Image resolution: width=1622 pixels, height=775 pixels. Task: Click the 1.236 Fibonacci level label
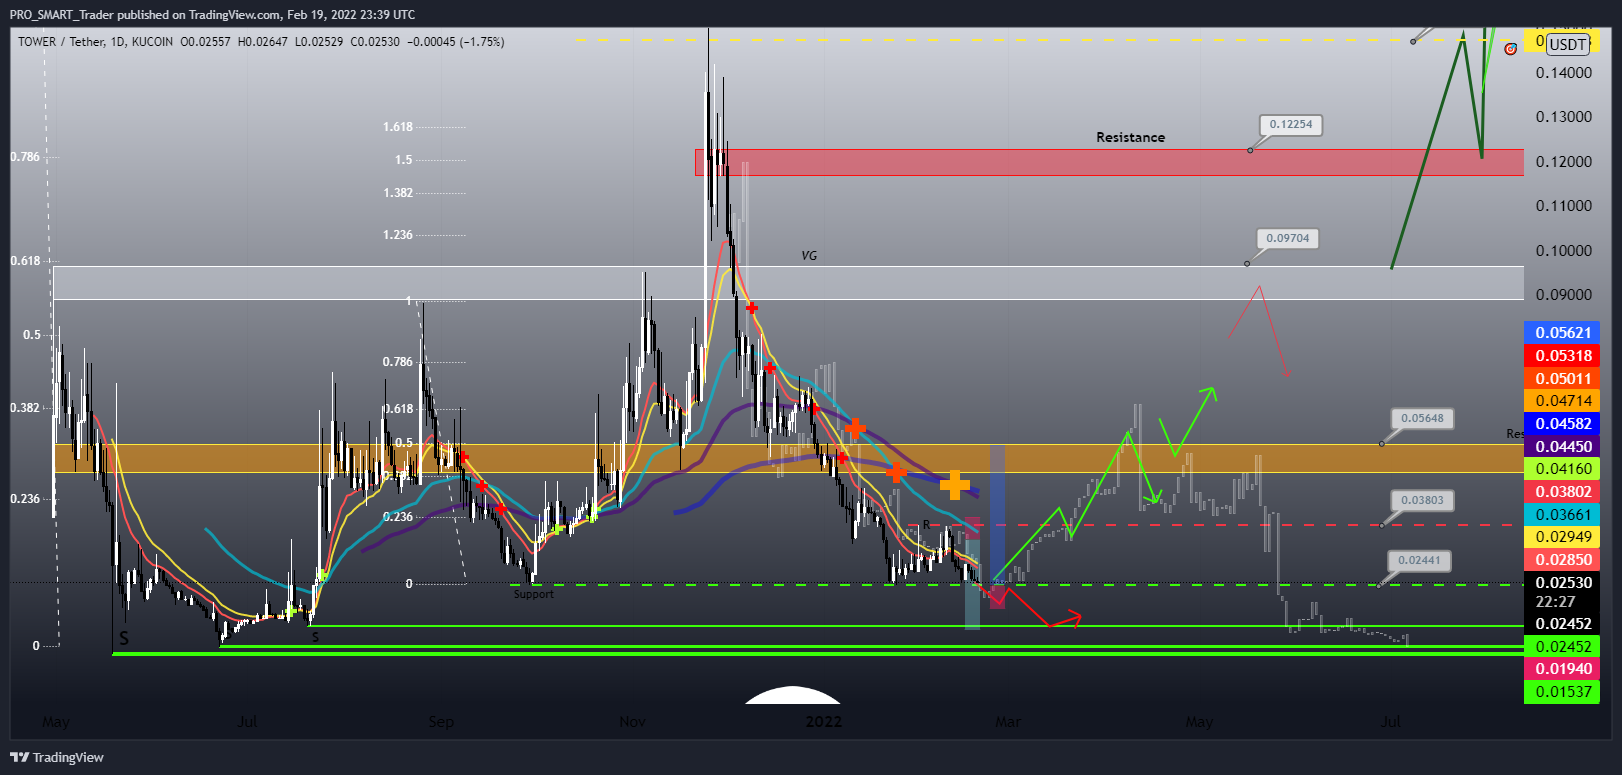[397, 235]
